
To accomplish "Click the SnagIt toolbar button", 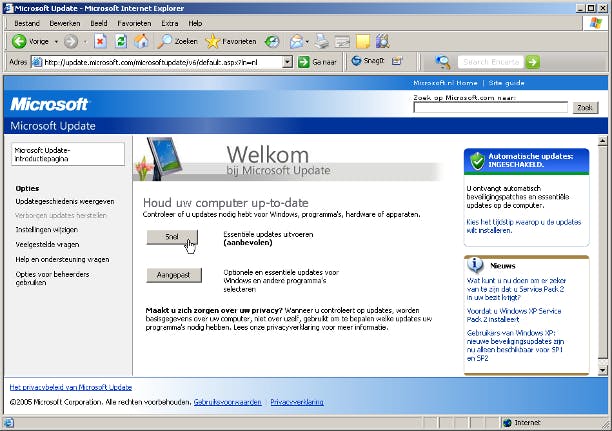I will pos(368,61).
